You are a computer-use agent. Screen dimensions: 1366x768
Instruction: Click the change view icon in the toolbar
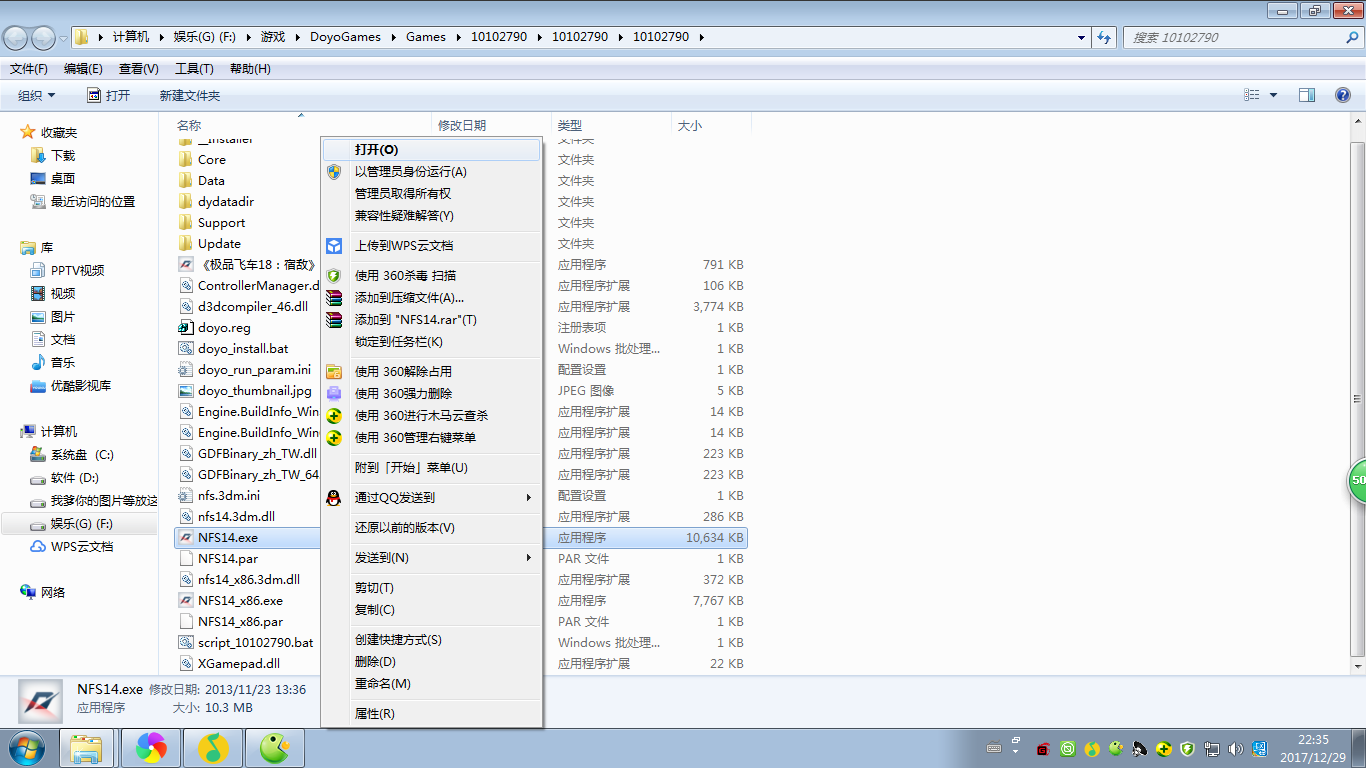point(1251,95)
